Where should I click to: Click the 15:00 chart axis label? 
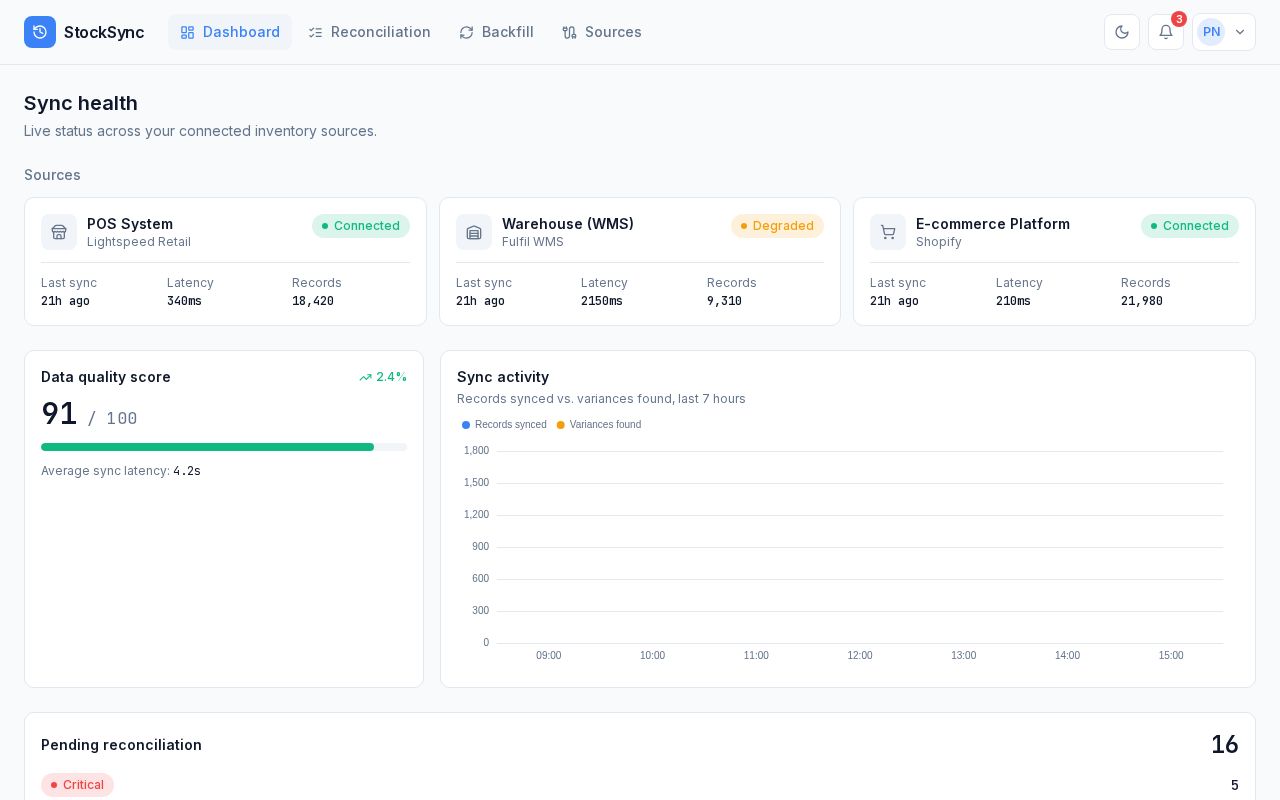pos(1171,656)
